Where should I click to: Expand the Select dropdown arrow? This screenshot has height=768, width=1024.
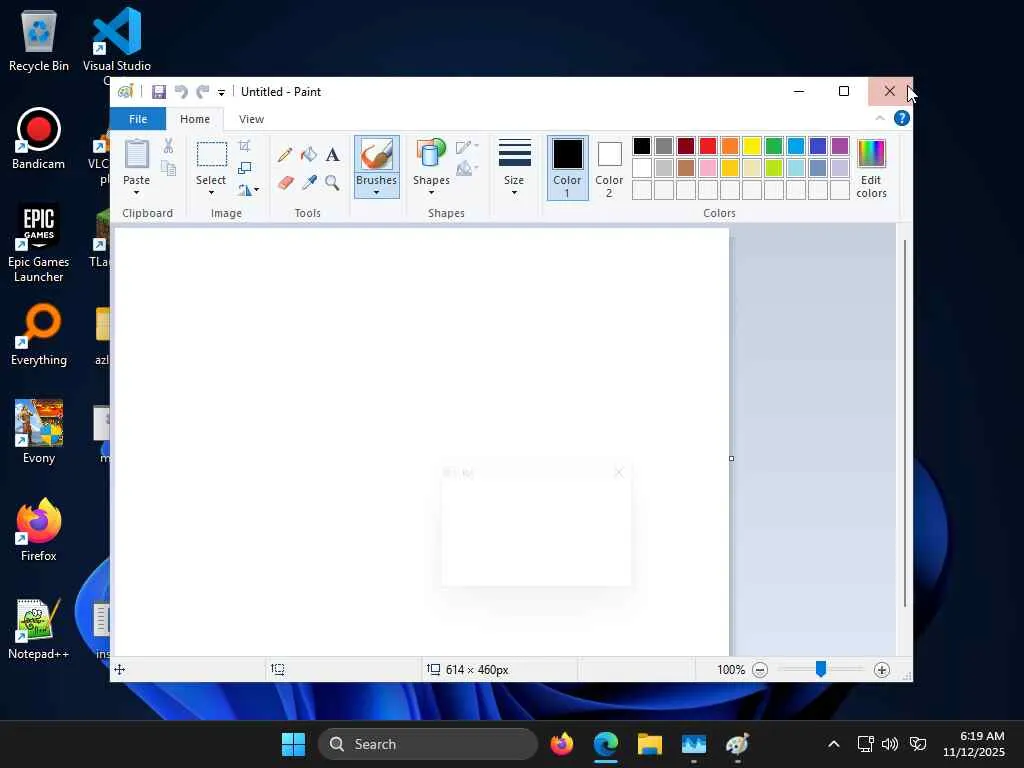pos(211,193)
